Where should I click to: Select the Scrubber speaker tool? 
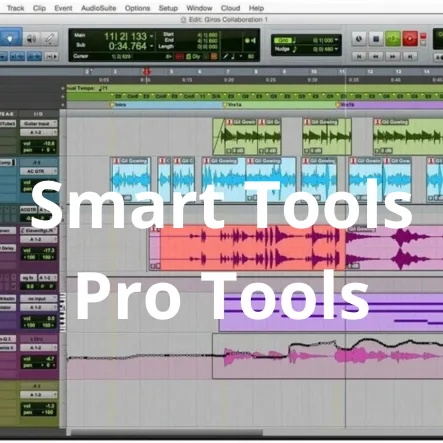coord(31,39)
